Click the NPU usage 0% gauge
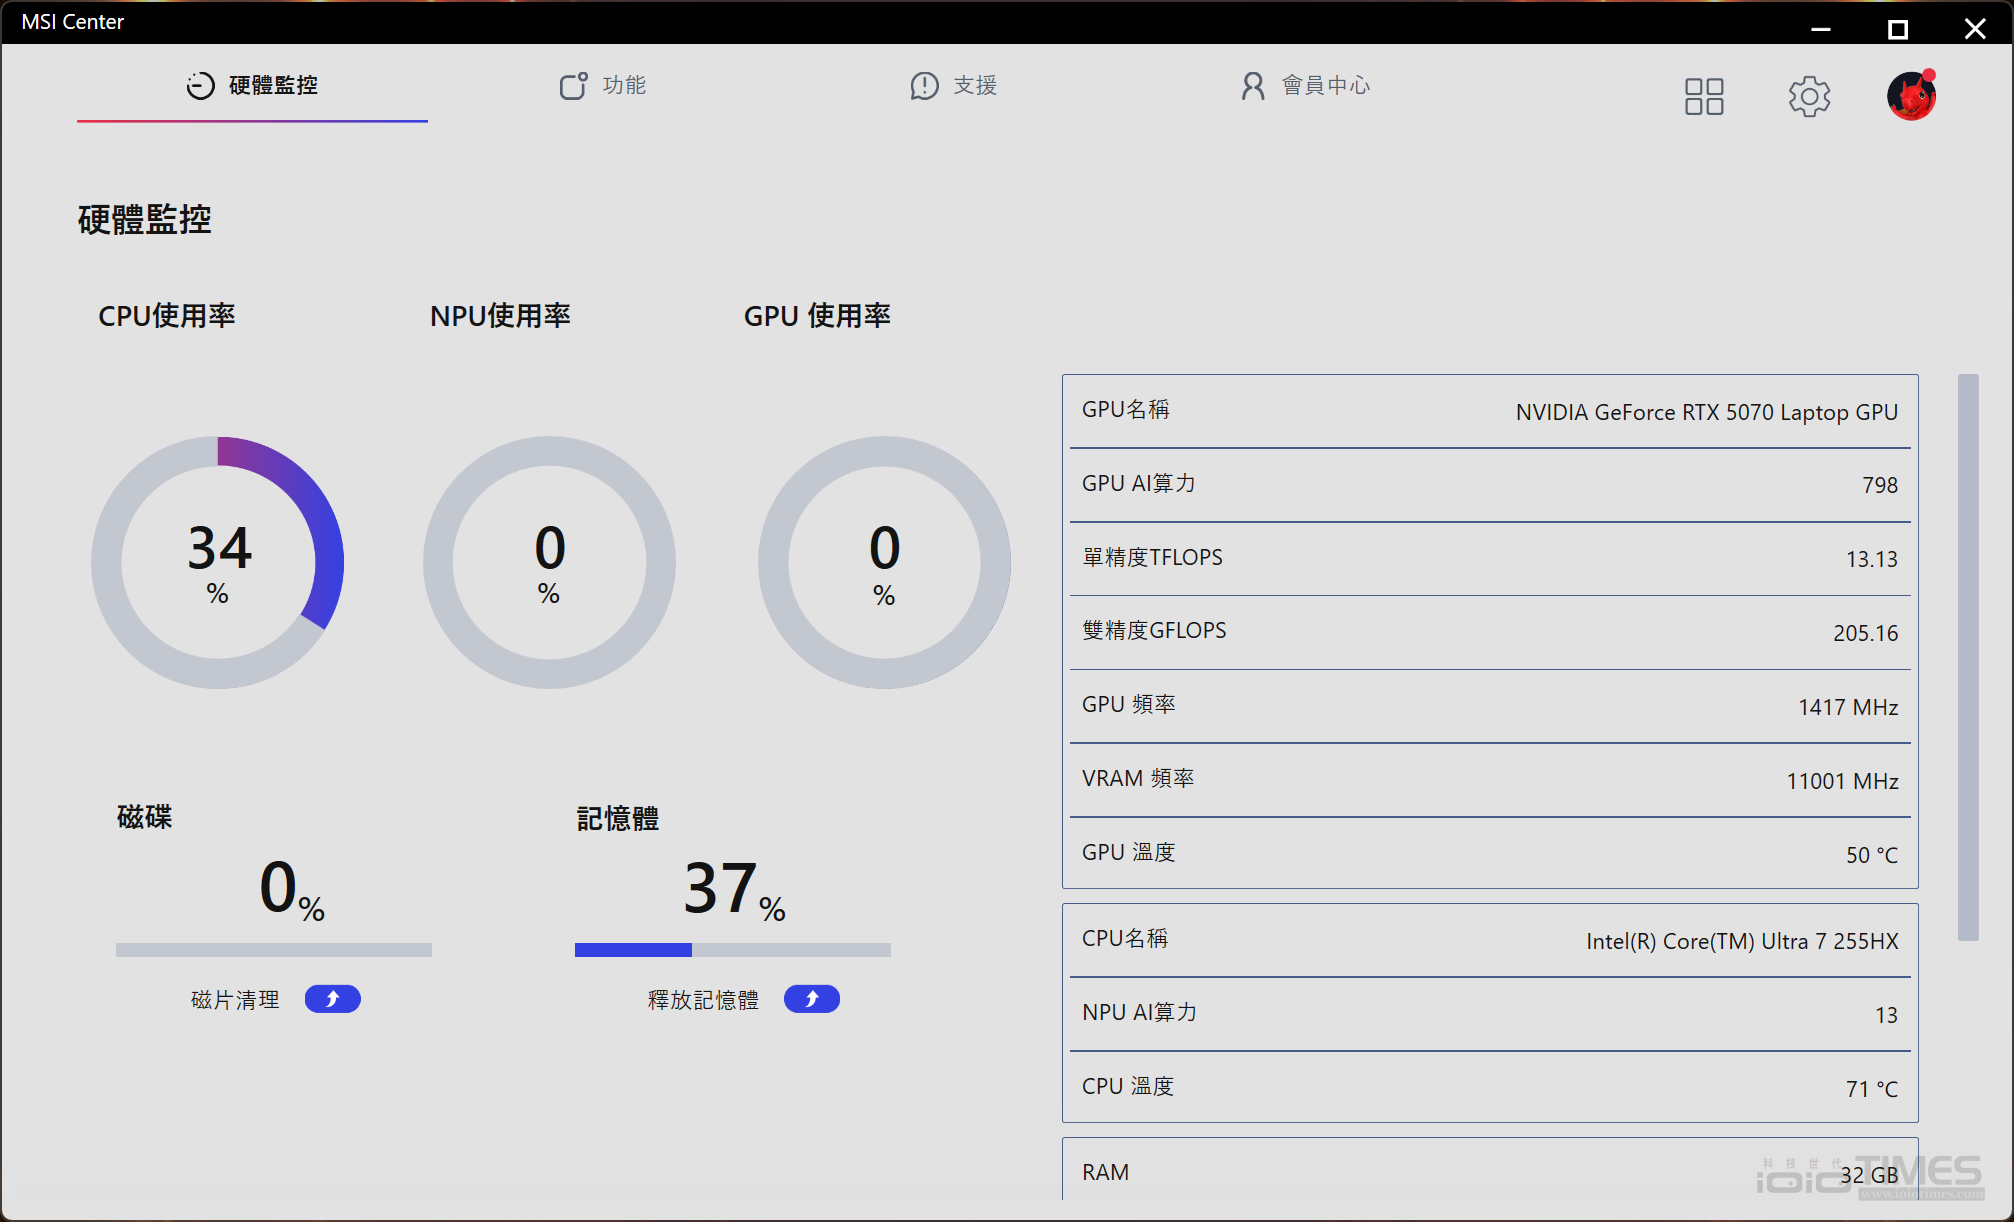The width and height of the screenshot is (2014, 1222). tap(549, 562)
